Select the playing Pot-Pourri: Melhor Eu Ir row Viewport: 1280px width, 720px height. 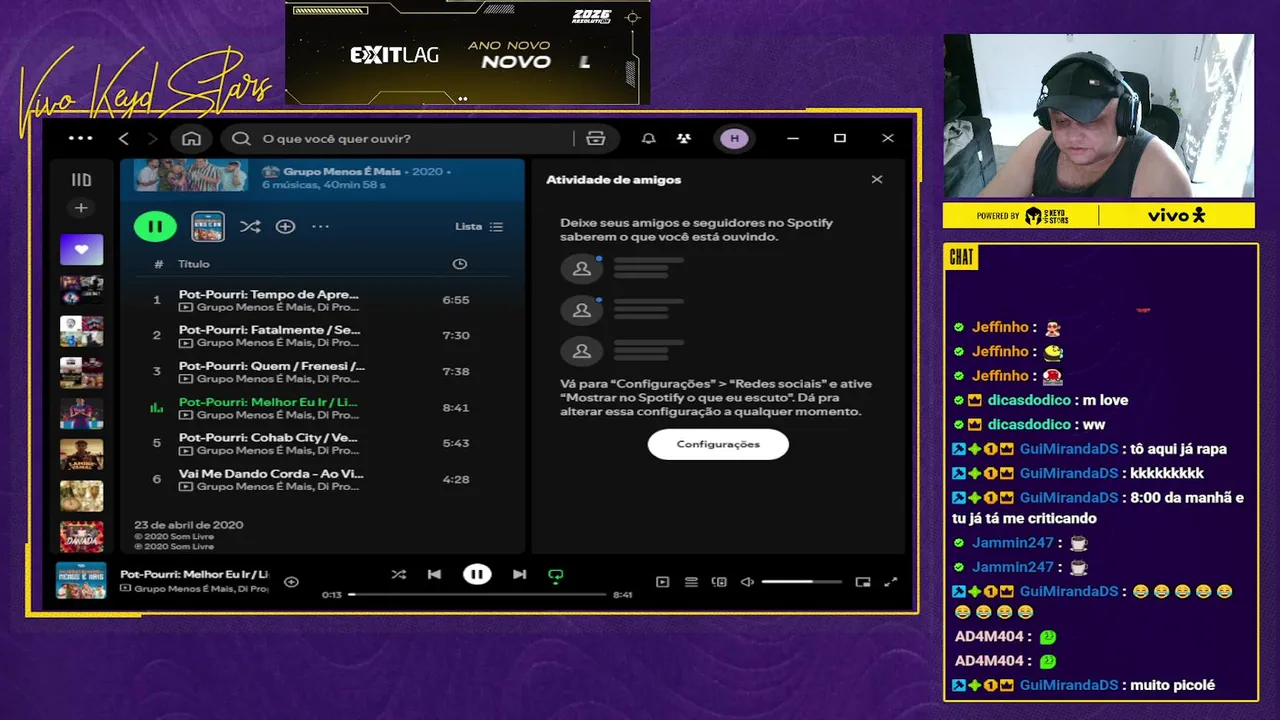(x=320, y=408)
